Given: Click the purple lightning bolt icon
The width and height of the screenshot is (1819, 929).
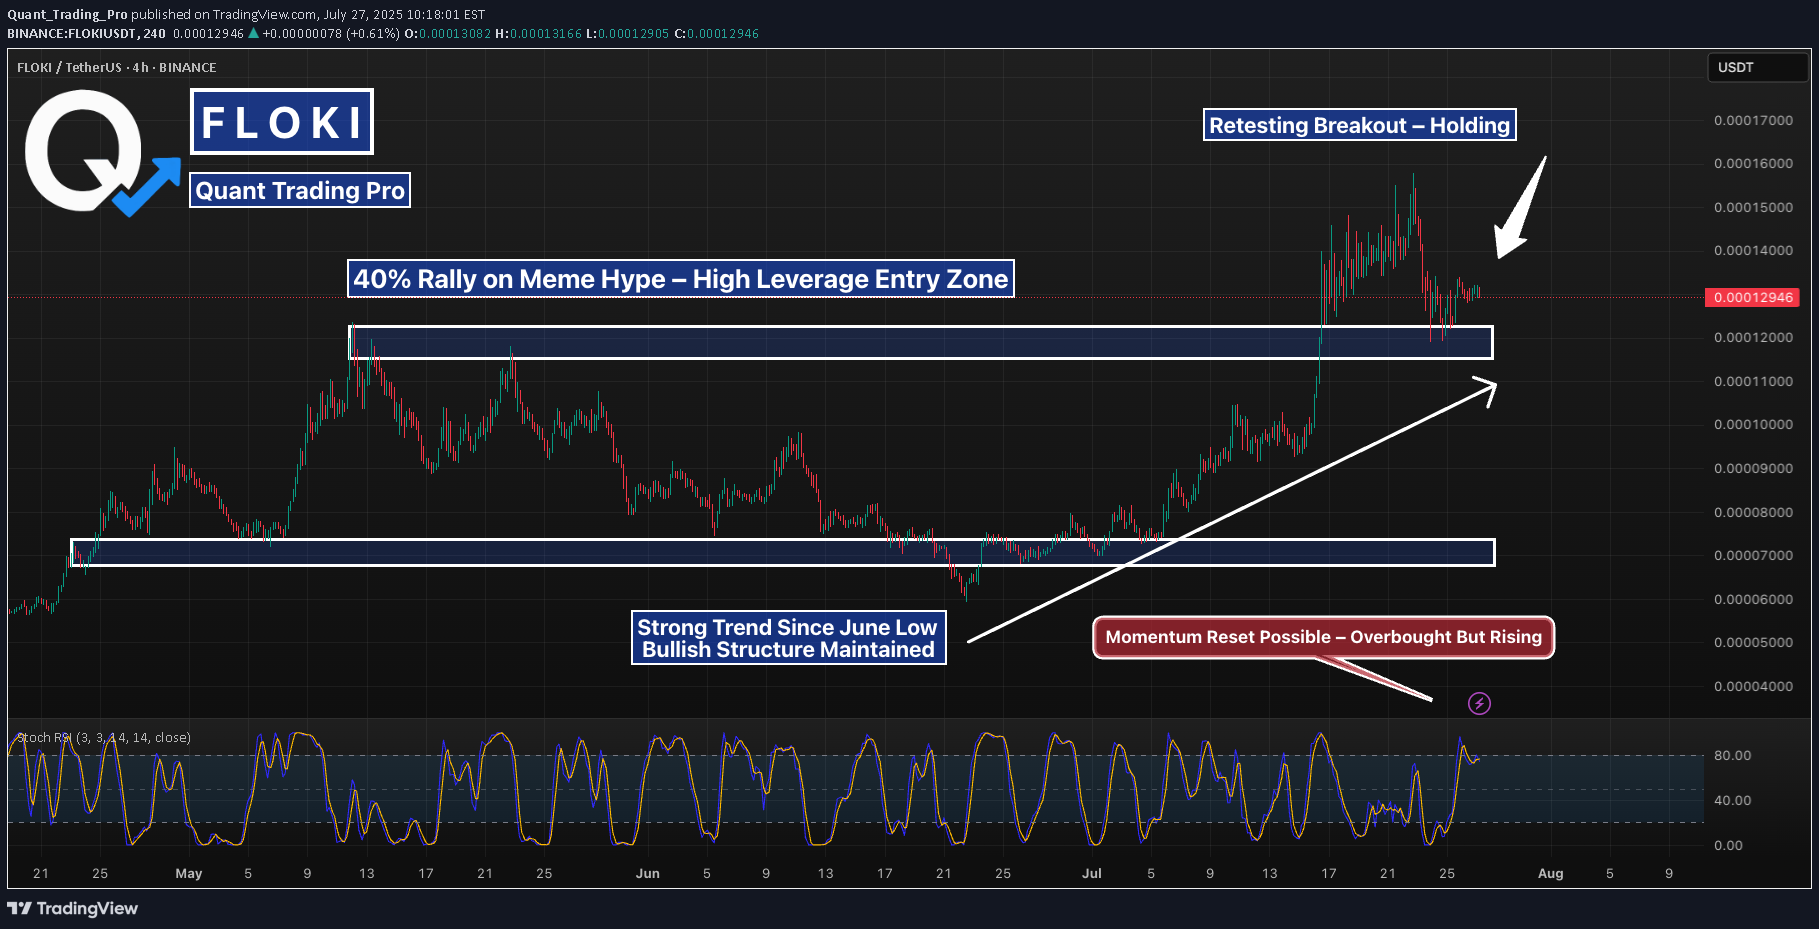Looking at the screenshot, I should click(x=1479, y=703).
